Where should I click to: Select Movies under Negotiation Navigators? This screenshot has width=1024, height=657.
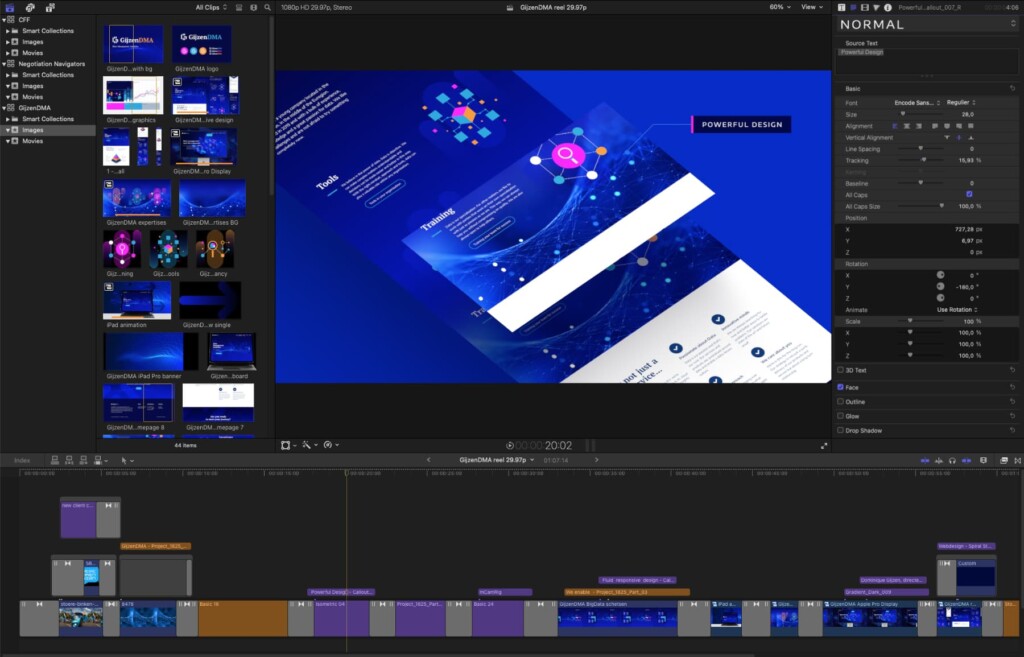point(33,97)
